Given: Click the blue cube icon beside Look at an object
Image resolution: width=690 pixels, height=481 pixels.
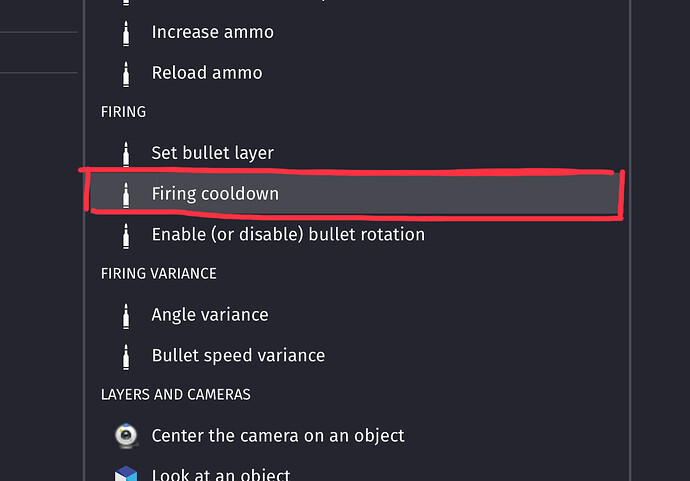Looking at the screenshot, I should pos(126,473).
